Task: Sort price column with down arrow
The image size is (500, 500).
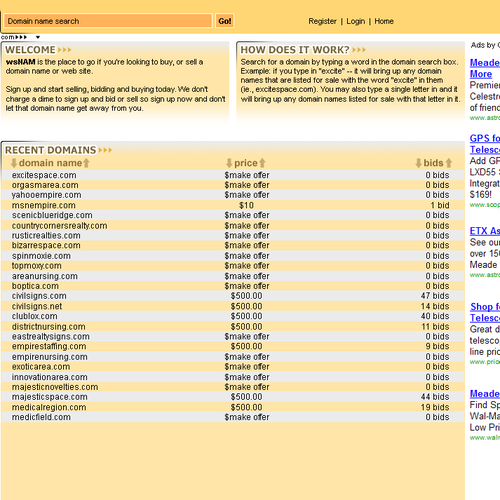Action: click(x=229, y=163)
